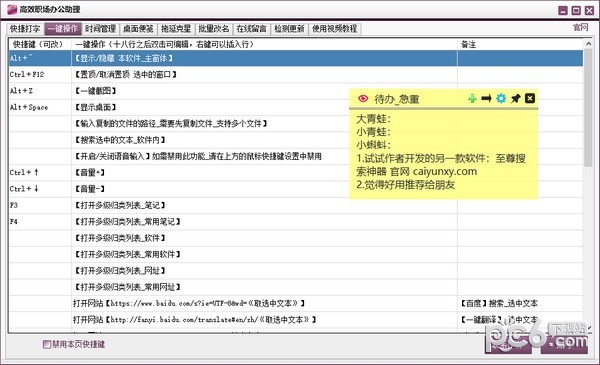Toggle the eye icon on the sticky note
The height and width of the screenshot is (365, 600).
(363, 99)
